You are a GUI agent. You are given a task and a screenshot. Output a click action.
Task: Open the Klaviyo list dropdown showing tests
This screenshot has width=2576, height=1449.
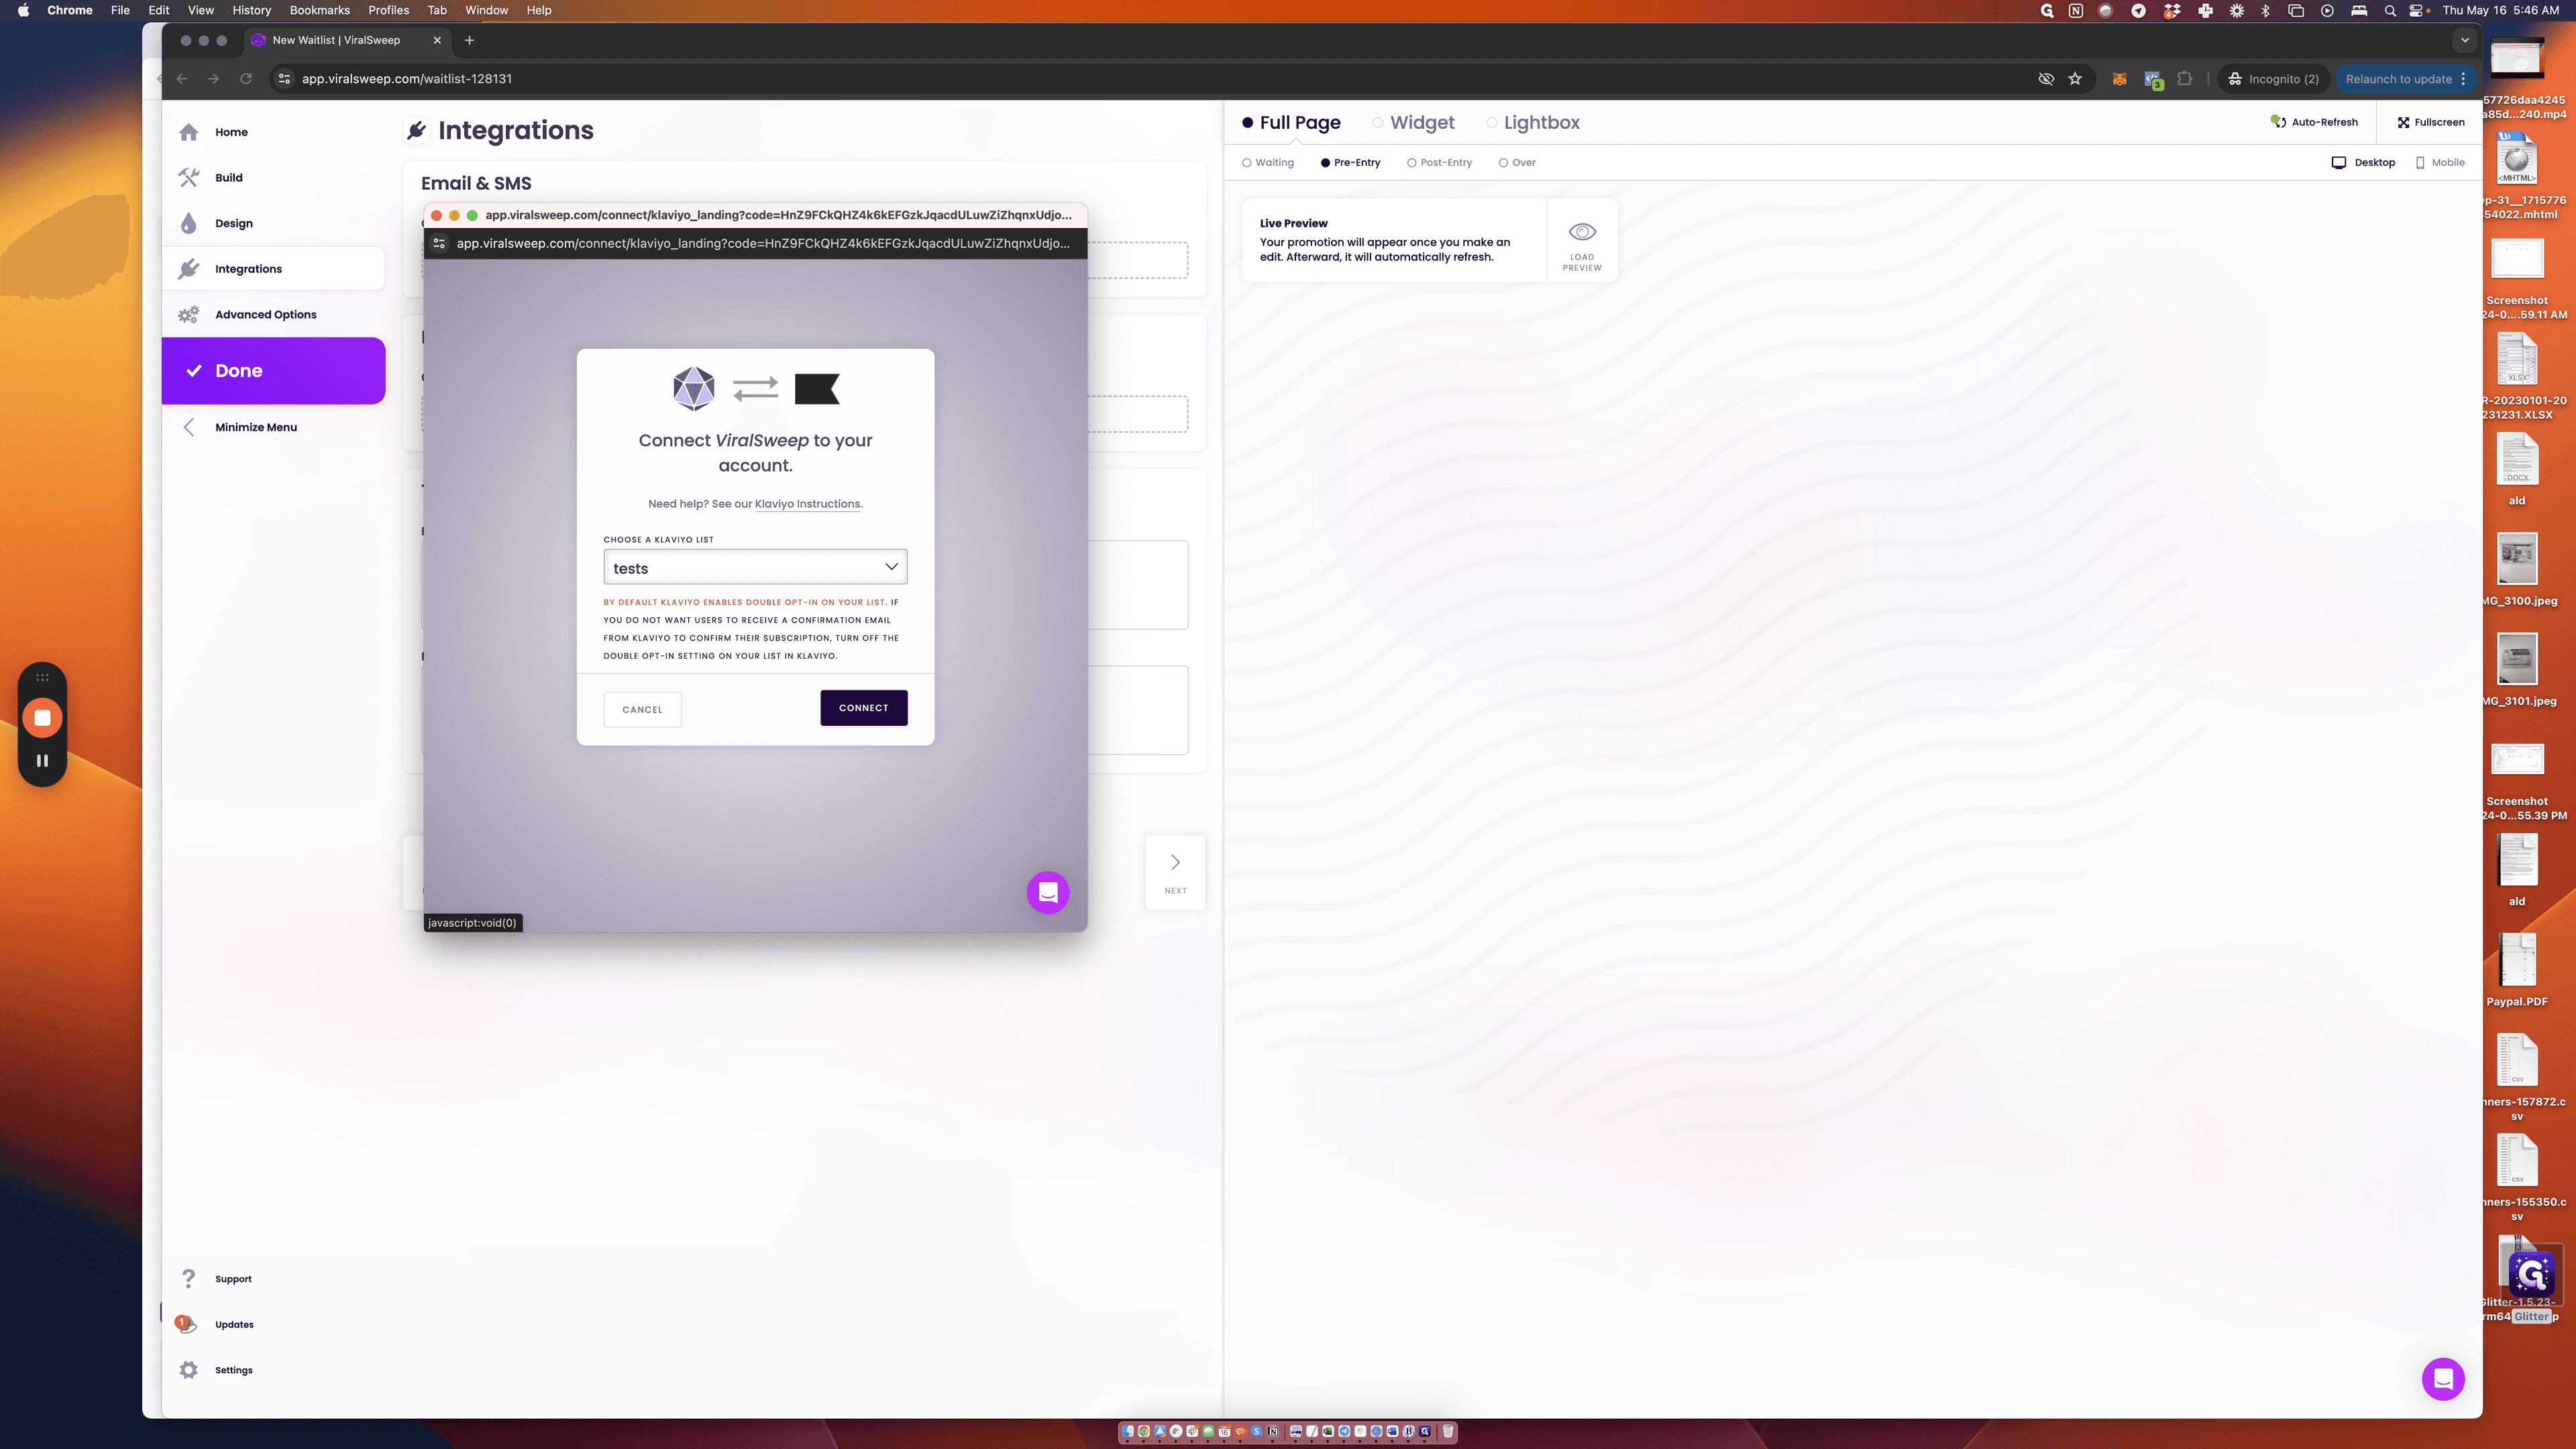click(x=755, y=567)
